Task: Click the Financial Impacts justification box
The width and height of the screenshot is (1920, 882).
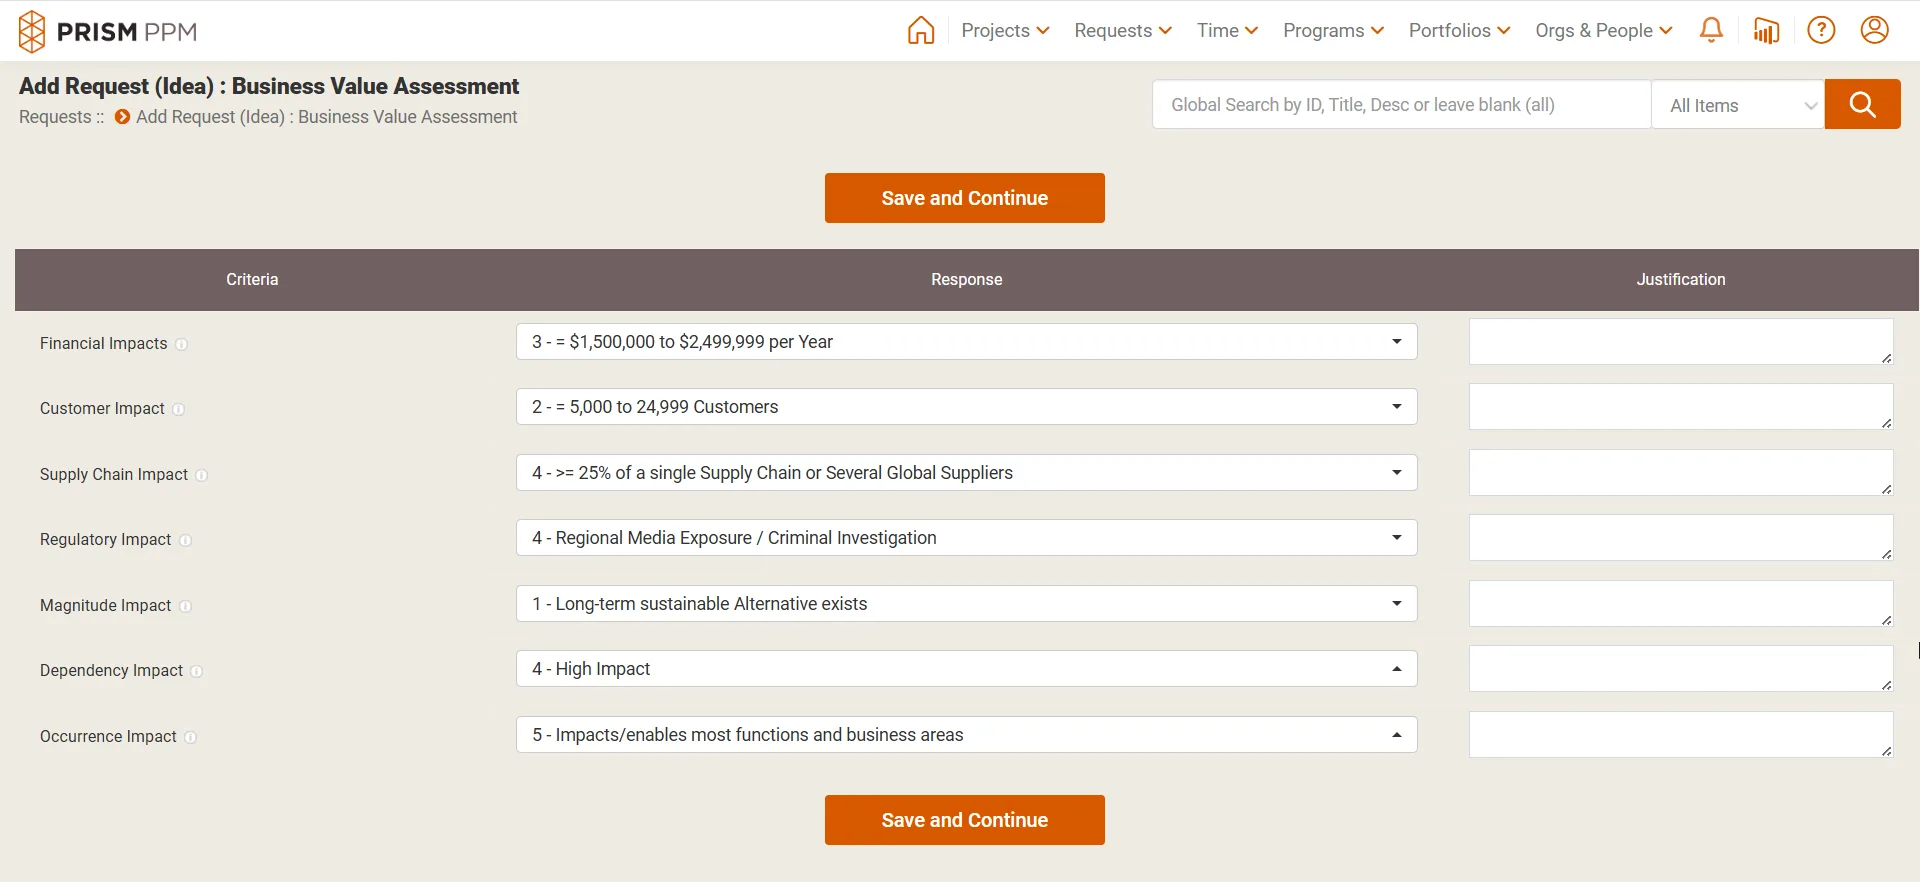Action: click(x=1681, y=341)
